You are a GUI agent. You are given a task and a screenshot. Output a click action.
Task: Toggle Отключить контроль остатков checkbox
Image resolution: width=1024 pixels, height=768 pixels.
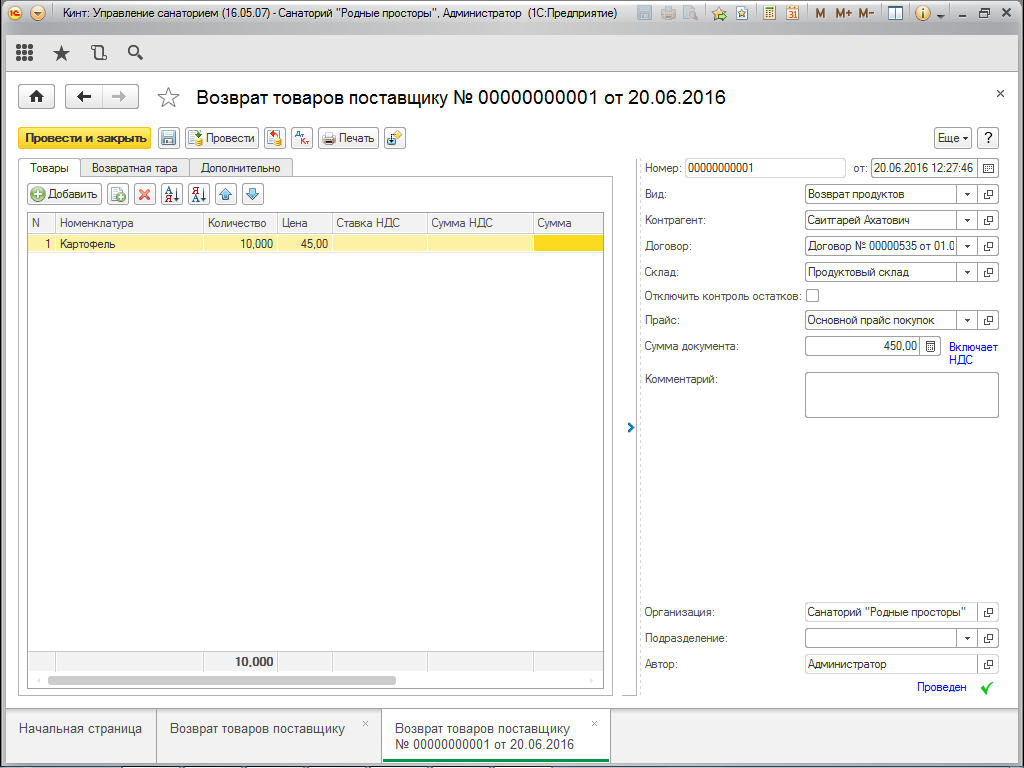(x=812, y=295)
